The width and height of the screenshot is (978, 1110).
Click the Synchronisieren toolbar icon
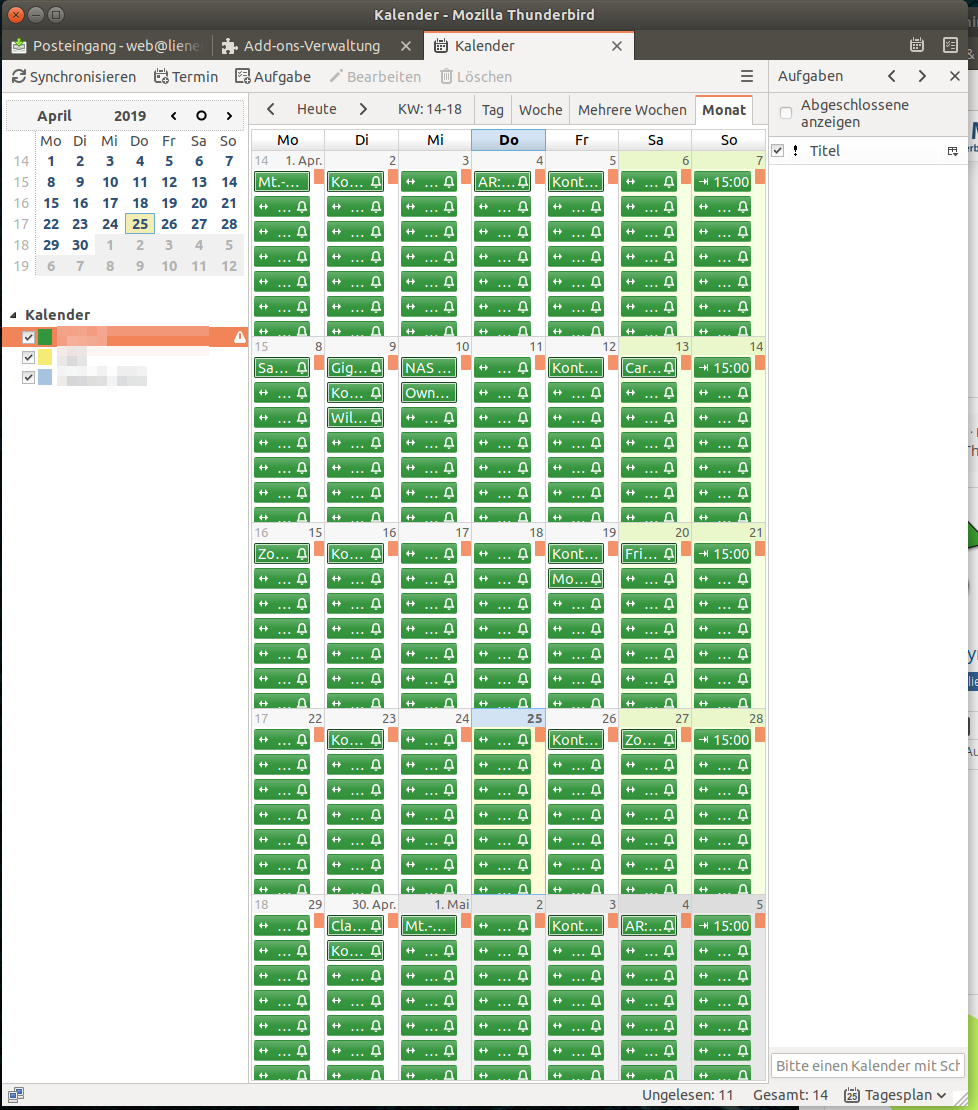pyautogui.click(x=19, y=77)
